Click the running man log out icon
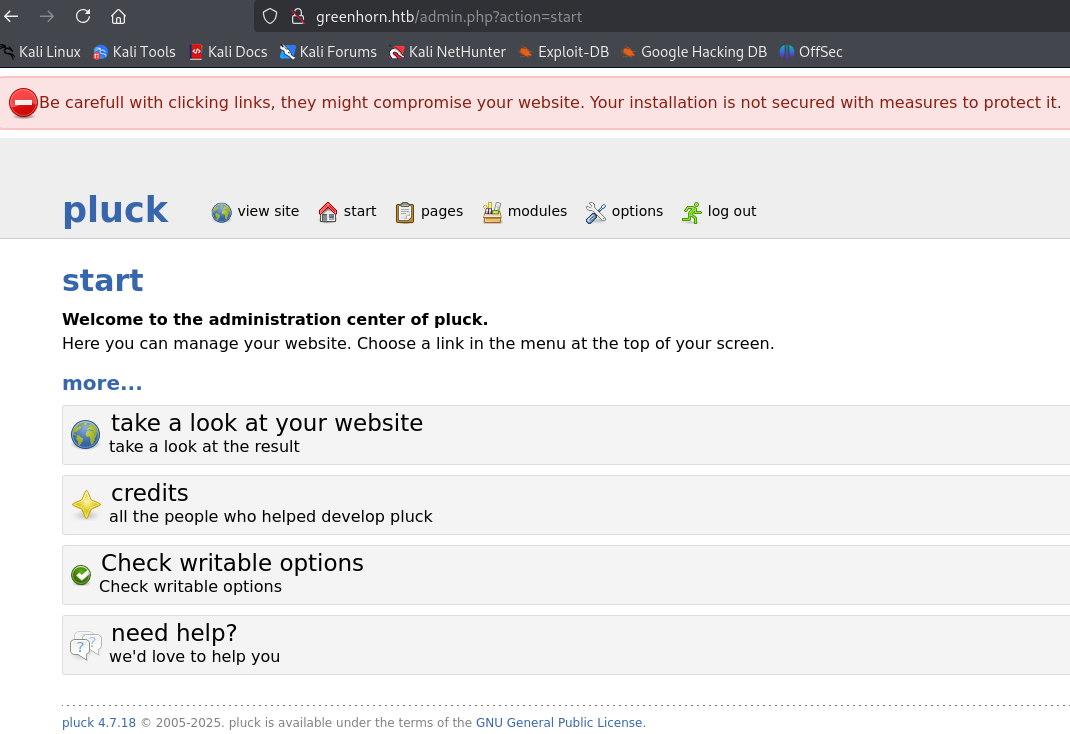 coord(692,212)
